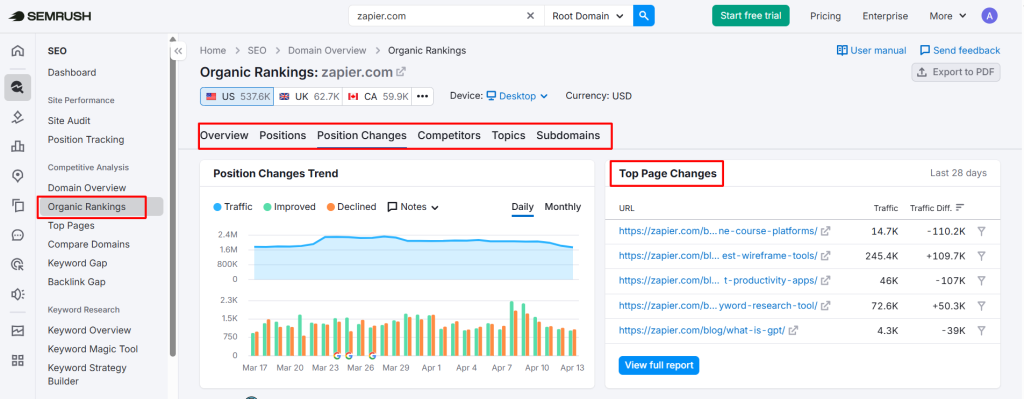Clear the zapier.com search field
Viewport: 1024px width, 399px height.
pos(530,16)
